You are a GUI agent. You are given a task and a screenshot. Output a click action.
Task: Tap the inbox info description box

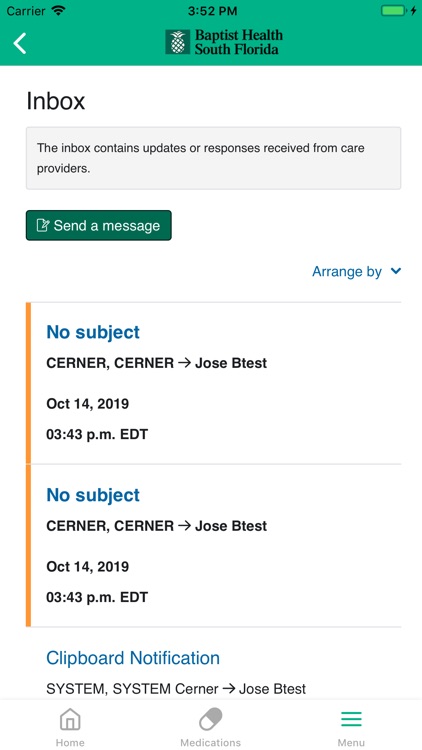point(213,158)
